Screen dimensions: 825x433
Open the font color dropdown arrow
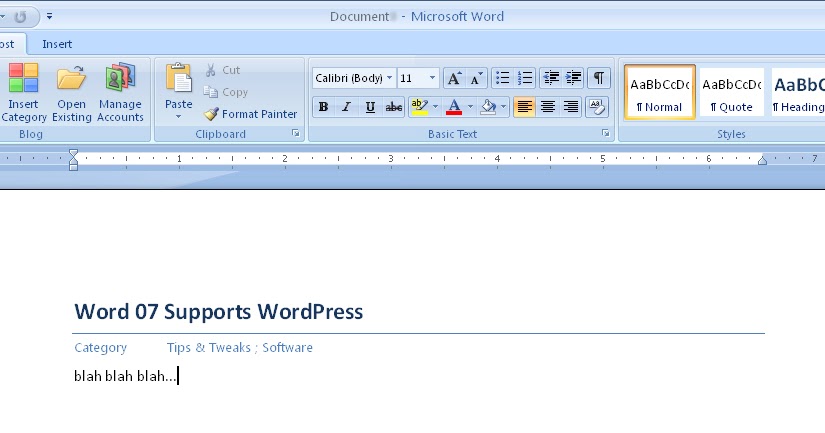[470, 107]
